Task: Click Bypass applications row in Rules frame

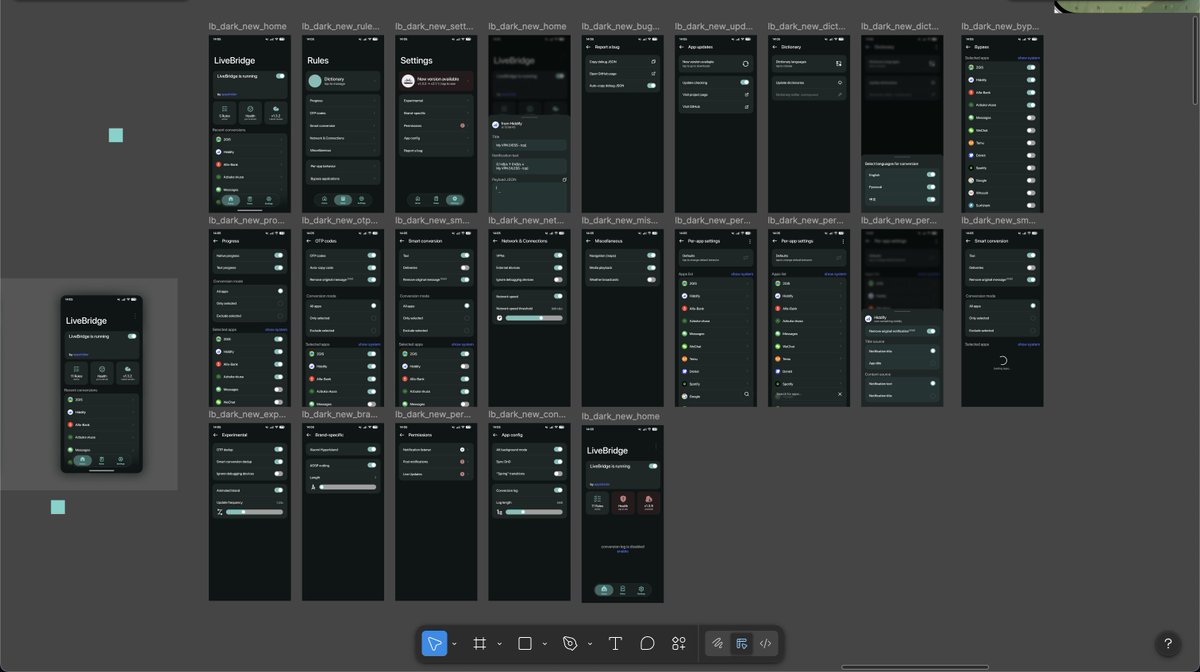Action: coord(343,178)
